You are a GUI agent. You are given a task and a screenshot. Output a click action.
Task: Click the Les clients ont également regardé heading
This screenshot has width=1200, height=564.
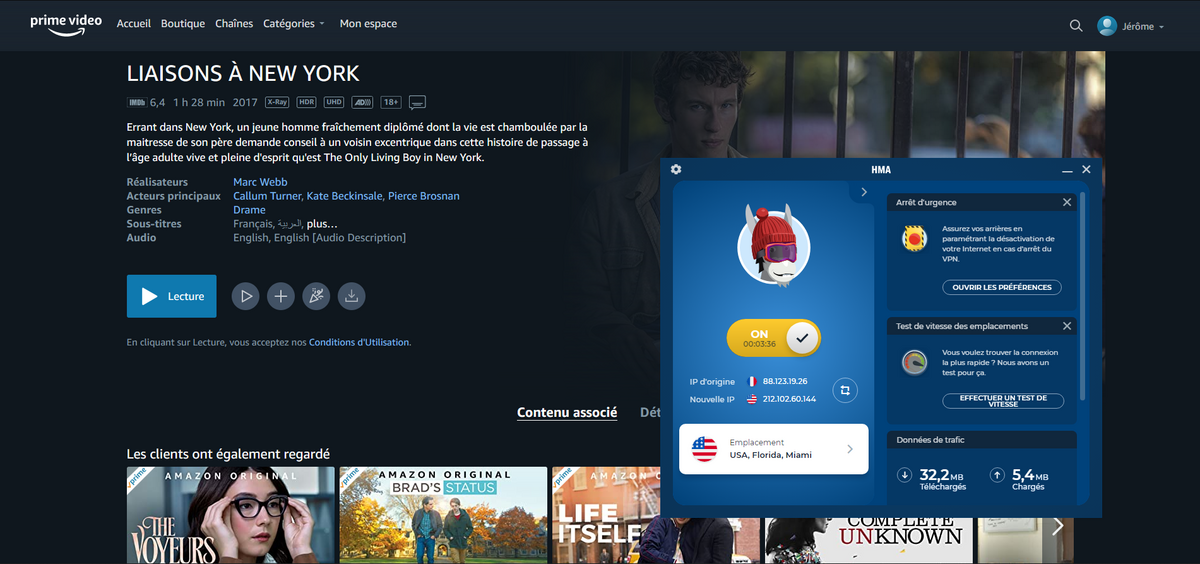pyautogui.click(x=228, y=454)
